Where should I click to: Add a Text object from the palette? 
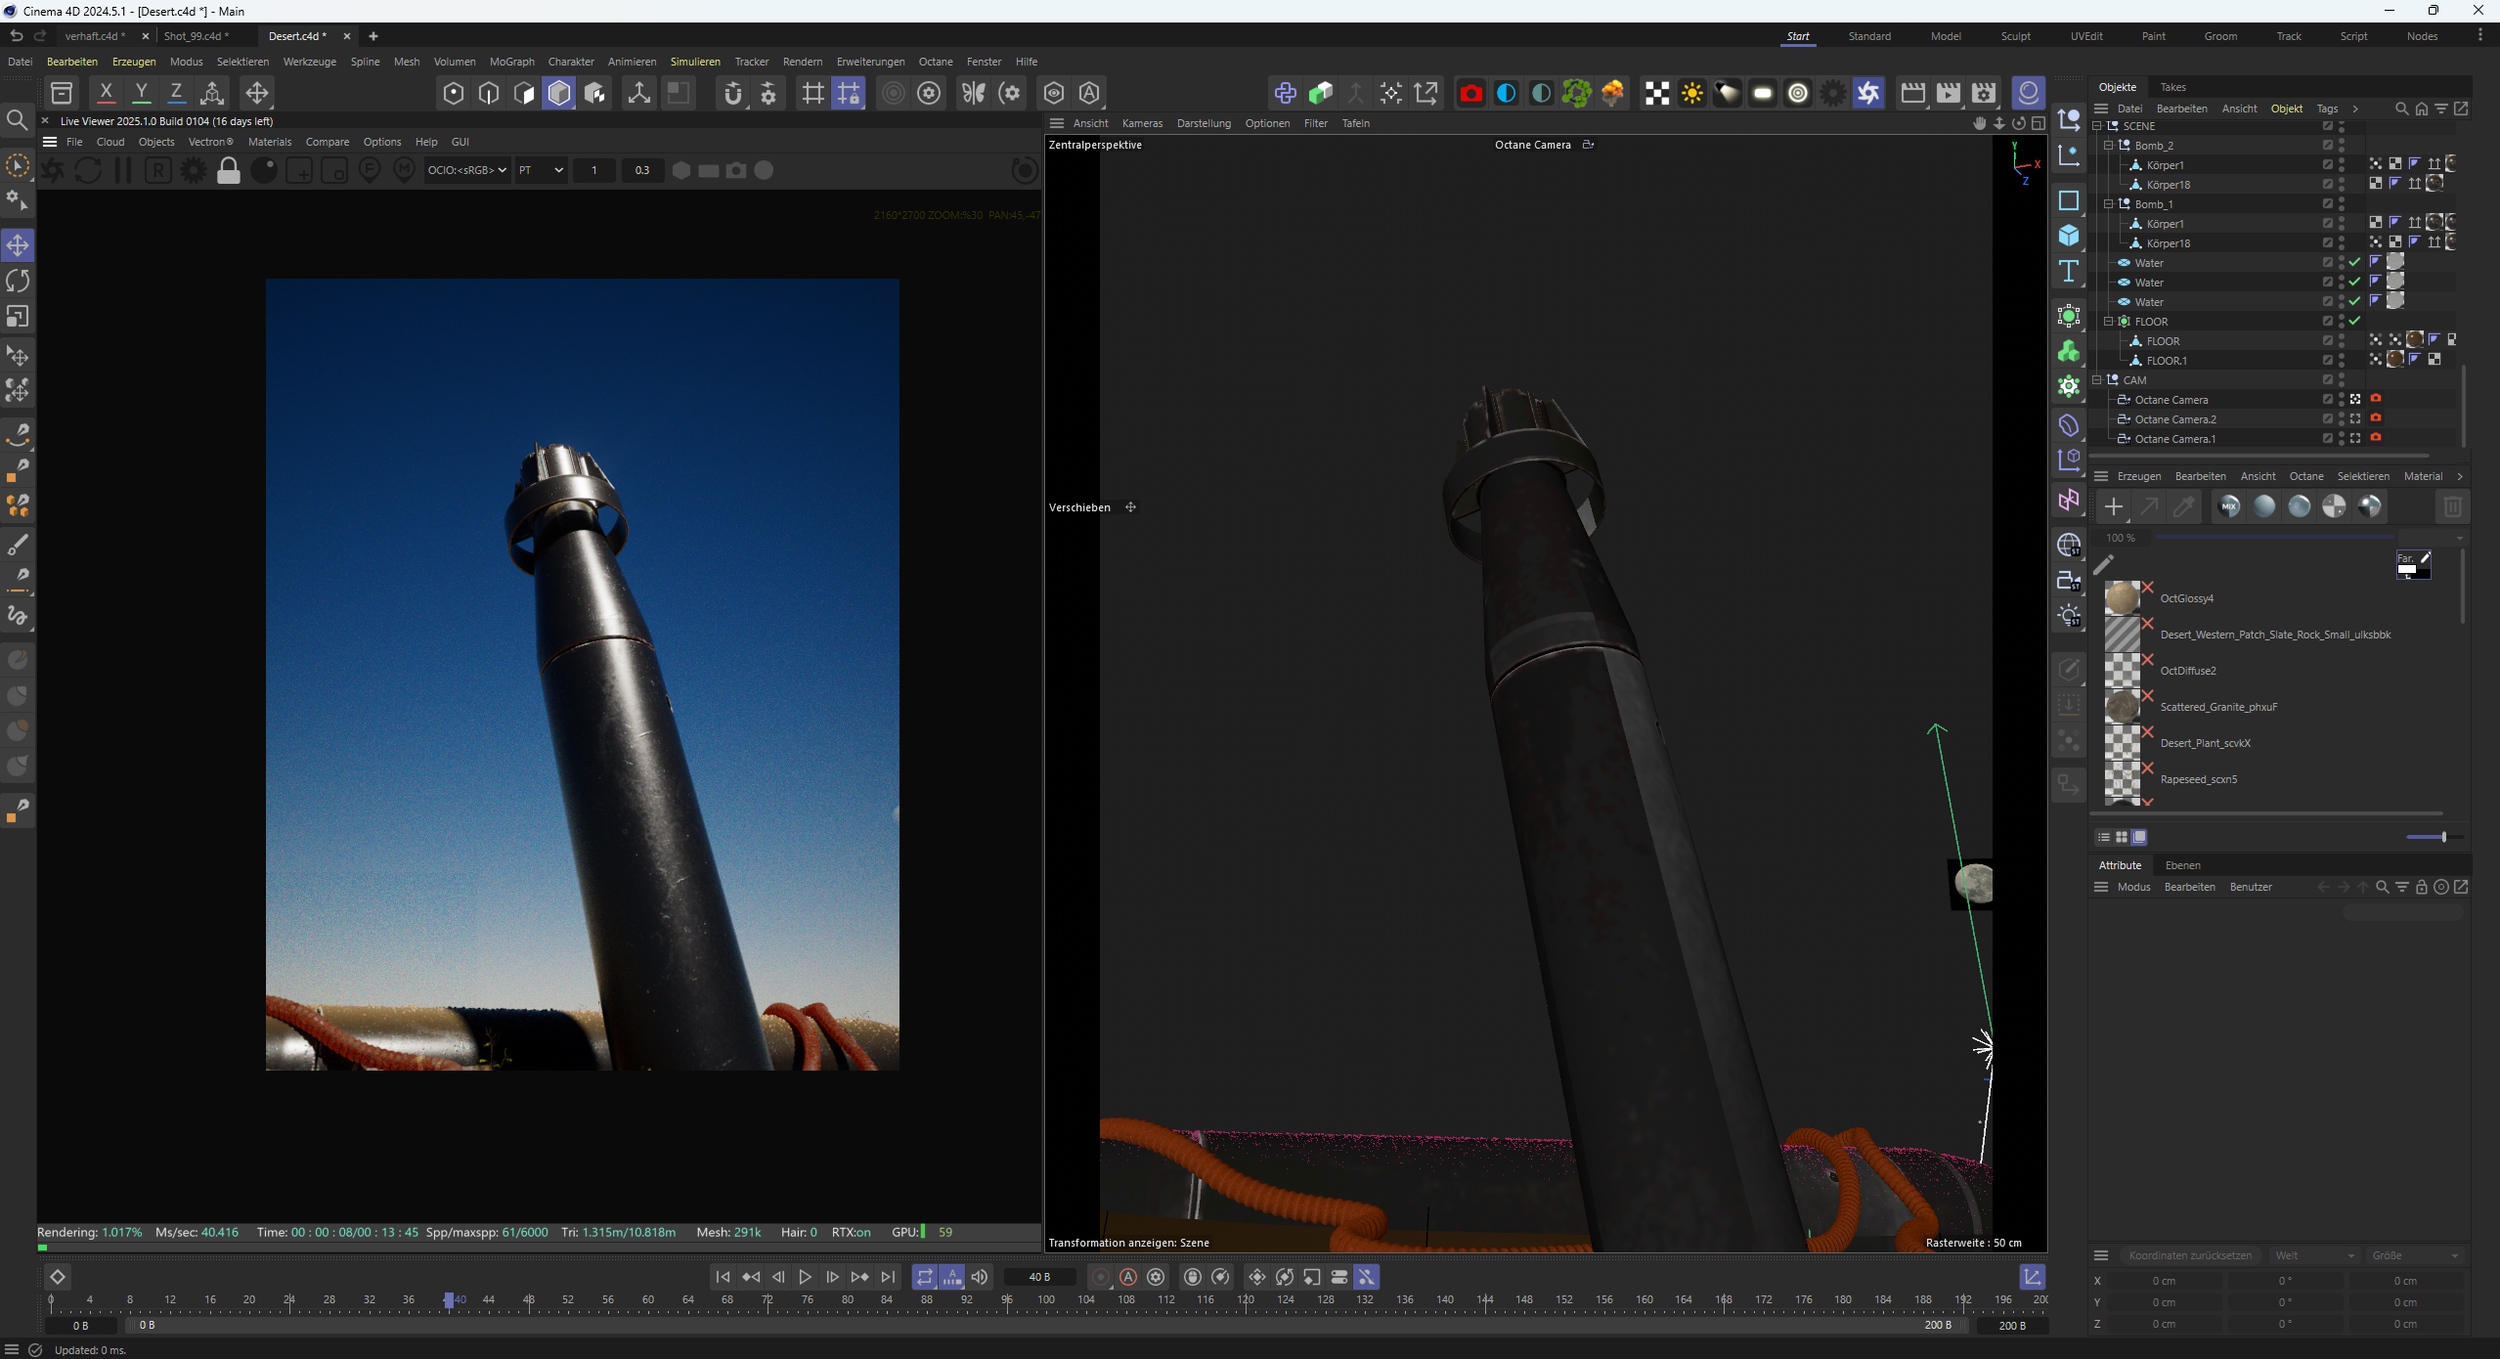pyautogui.click(x=2068, y=272)
